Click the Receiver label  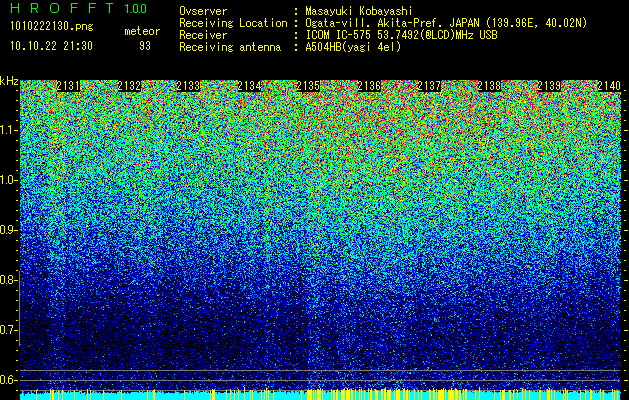click(203, 35)
